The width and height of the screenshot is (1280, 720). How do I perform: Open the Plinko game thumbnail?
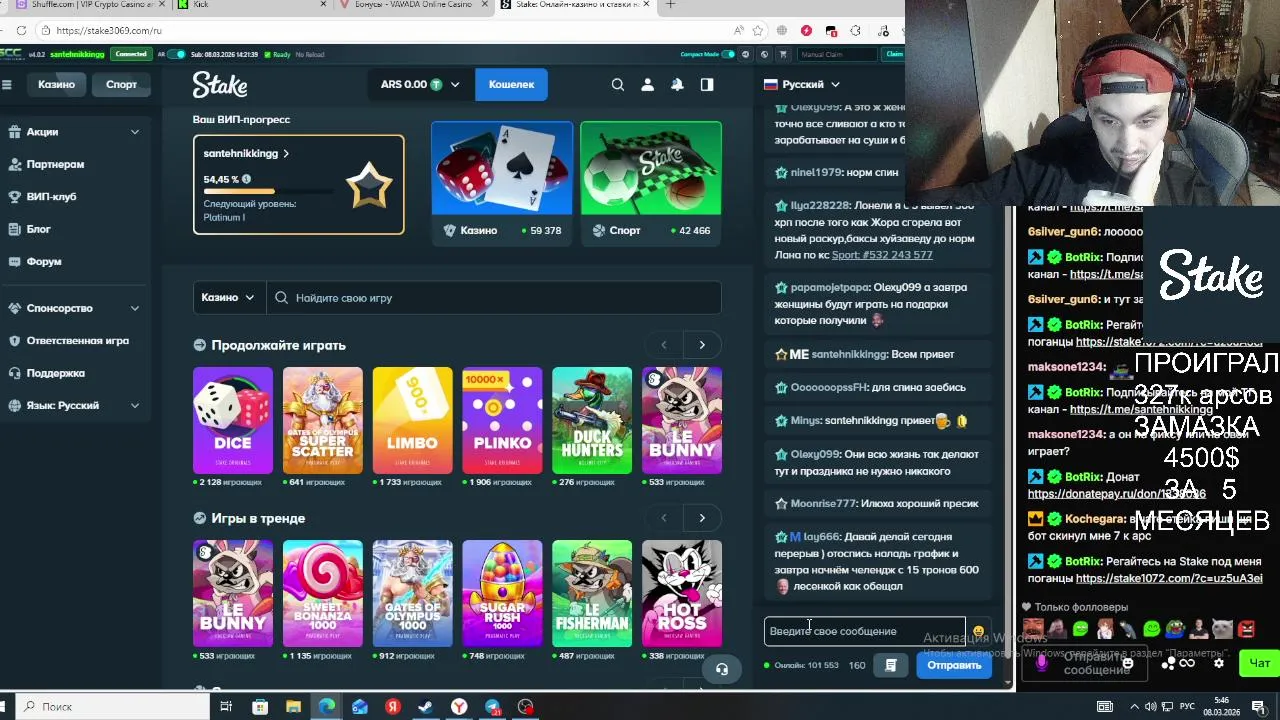[x=502, y=420]
